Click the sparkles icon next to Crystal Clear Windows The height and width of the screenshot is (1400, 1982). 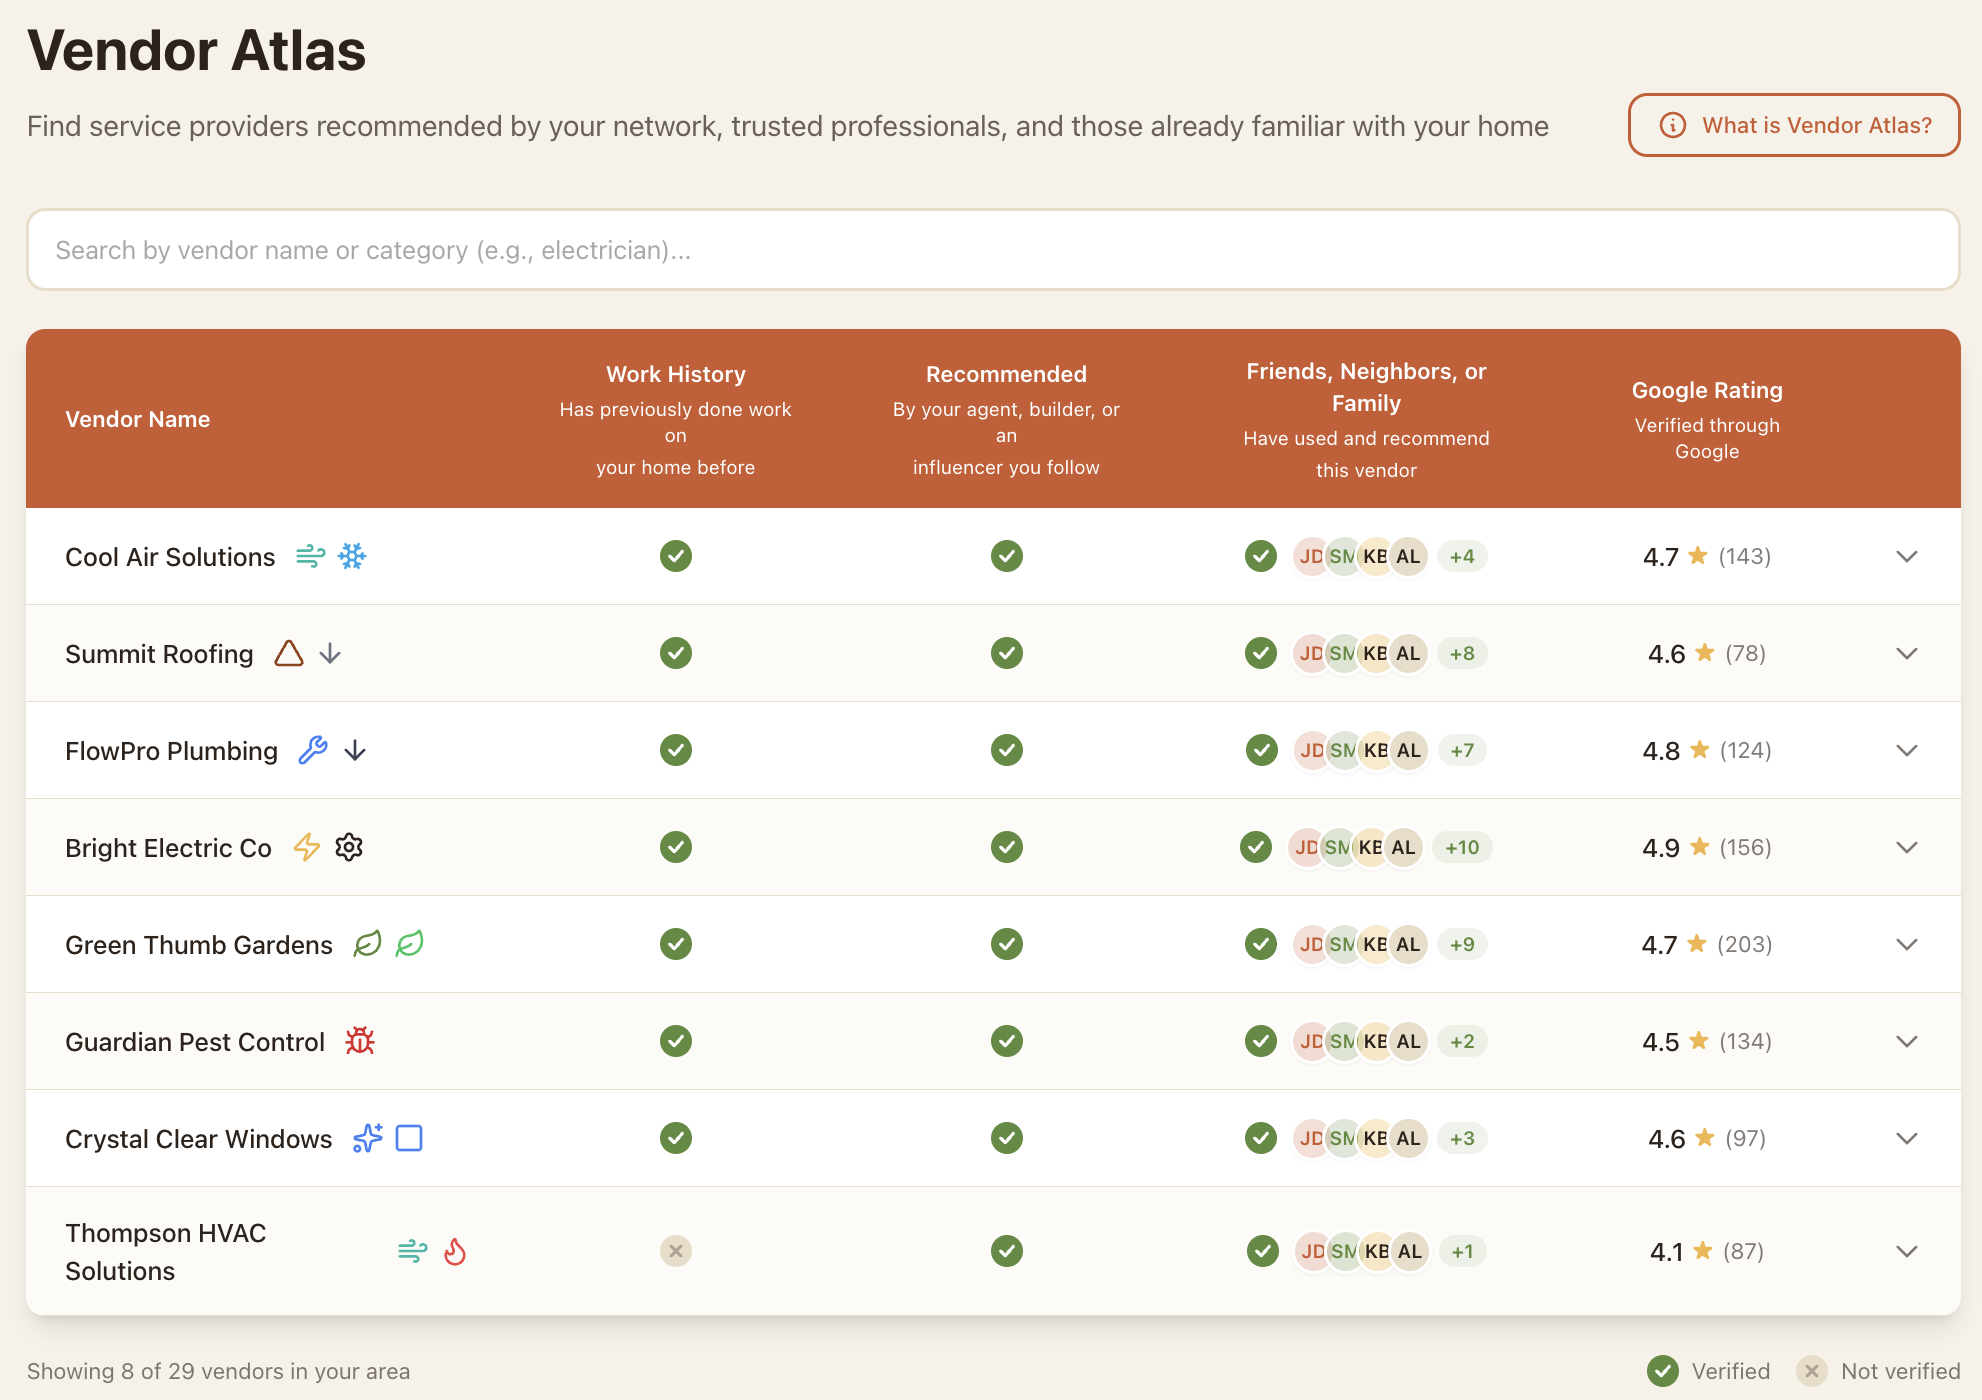pos(368,1138)
